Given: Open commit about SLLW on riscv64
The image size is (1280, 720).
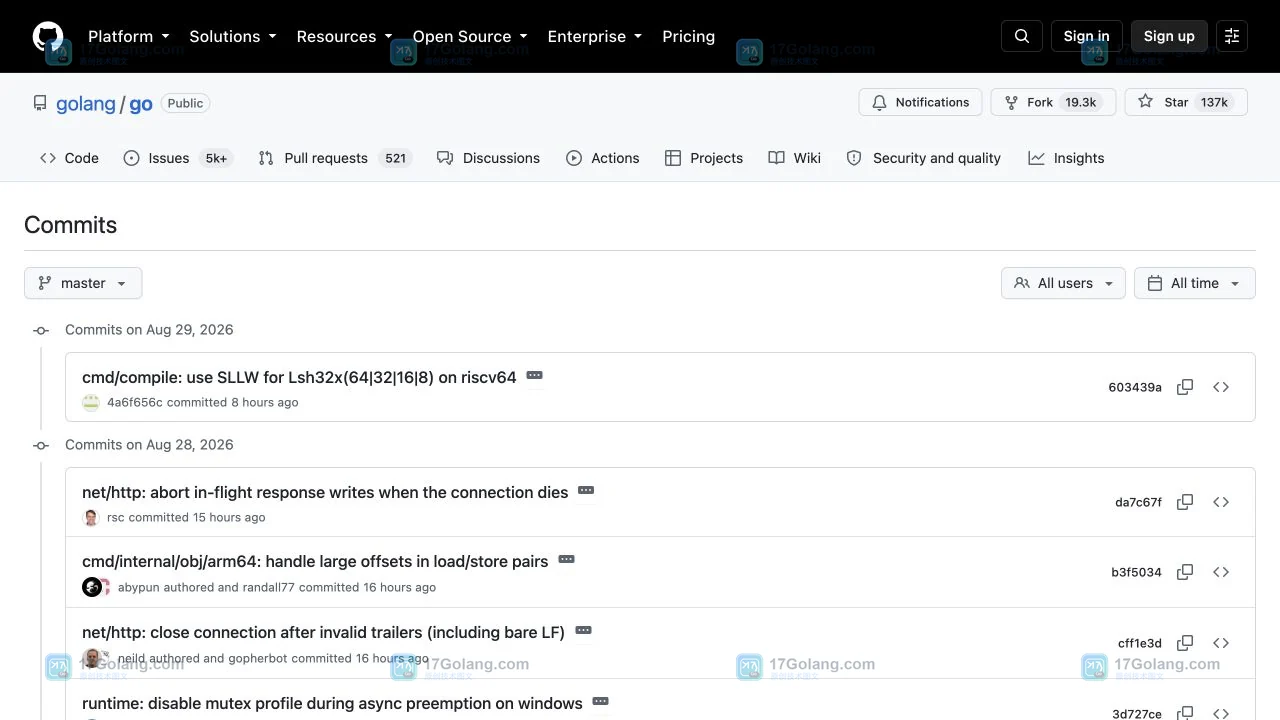Looking at the screenshot, I should pos(299,377).
